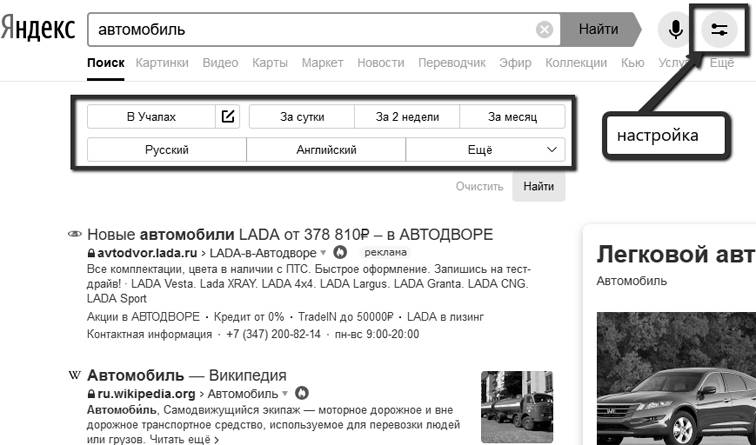Click the W favicon beside the Wikipedia result
The image size is (756, 445).
(74, 376)
